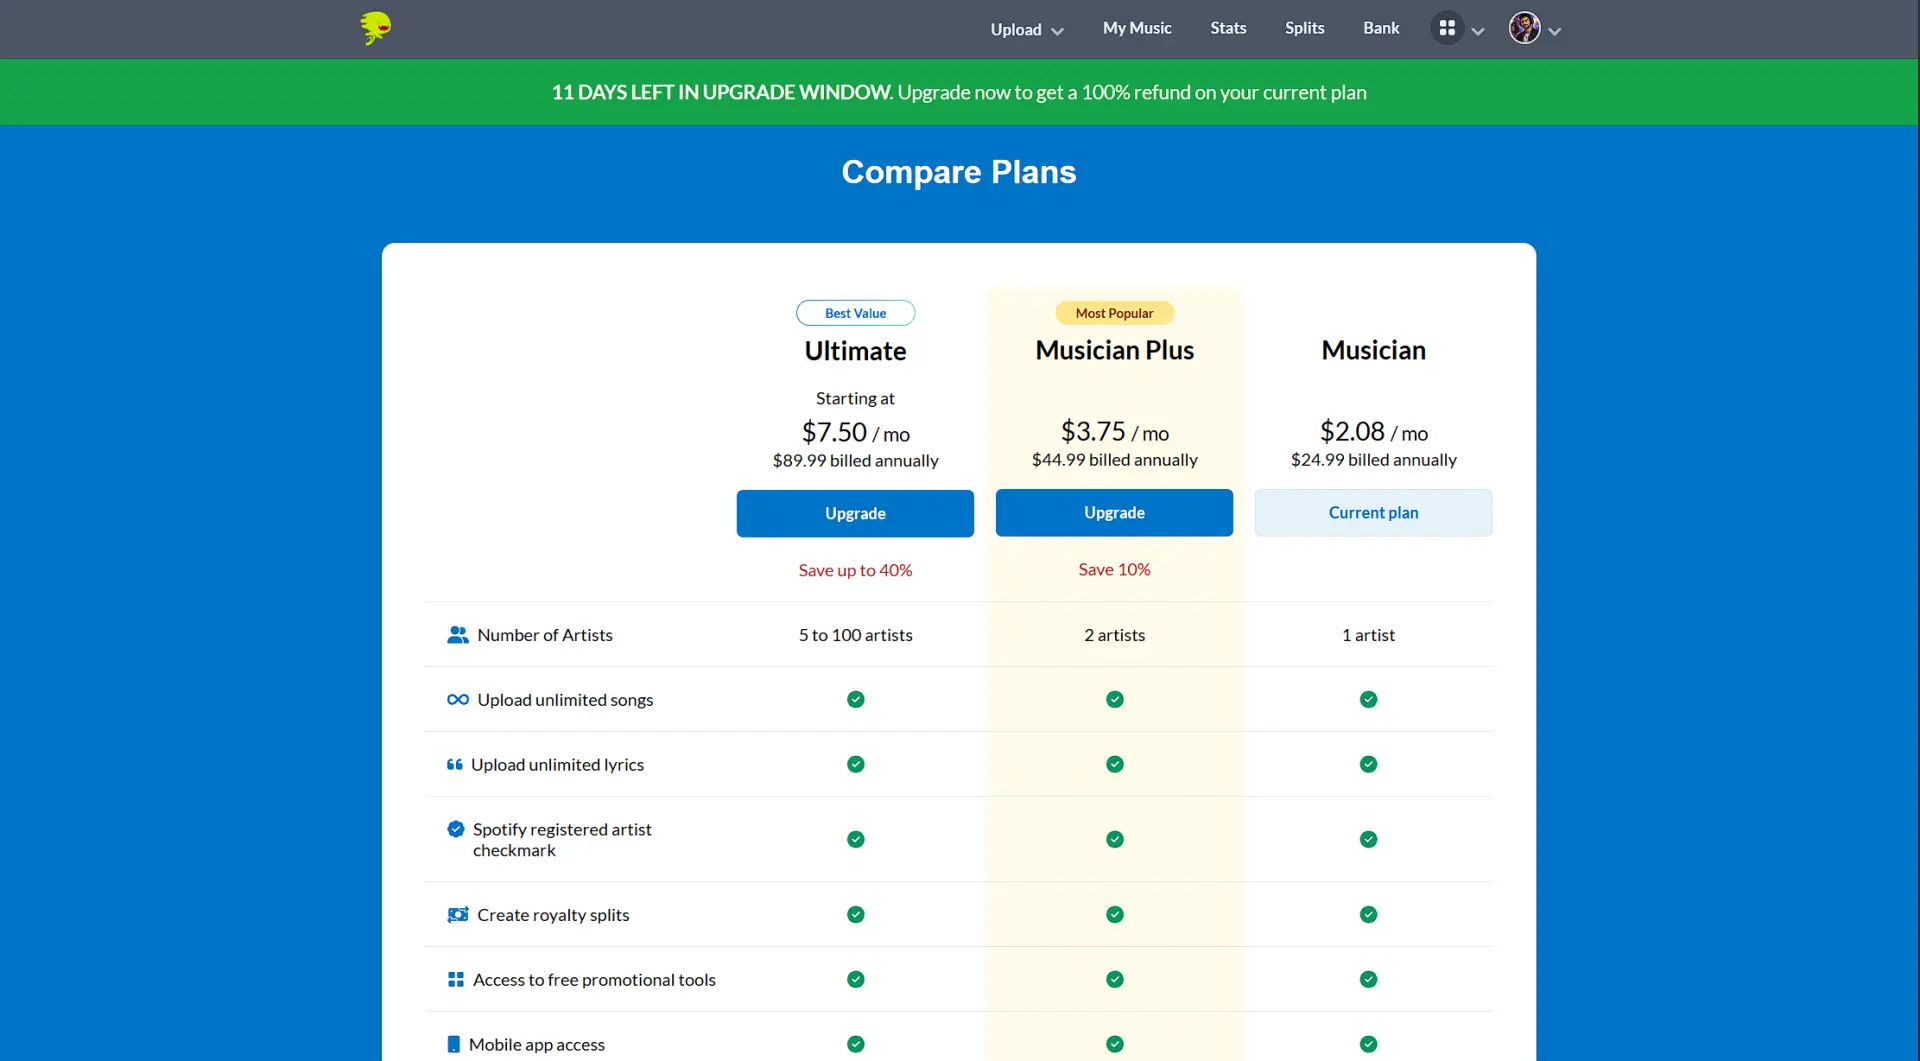Click the $24.99 billed annually text
1920x1061 pixels.
point(1374,460)
